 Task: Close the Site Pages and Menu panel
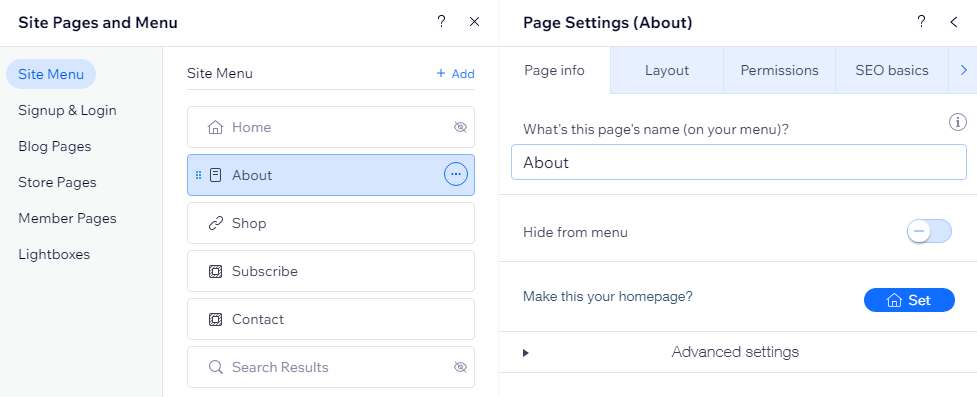click(474, 22)
